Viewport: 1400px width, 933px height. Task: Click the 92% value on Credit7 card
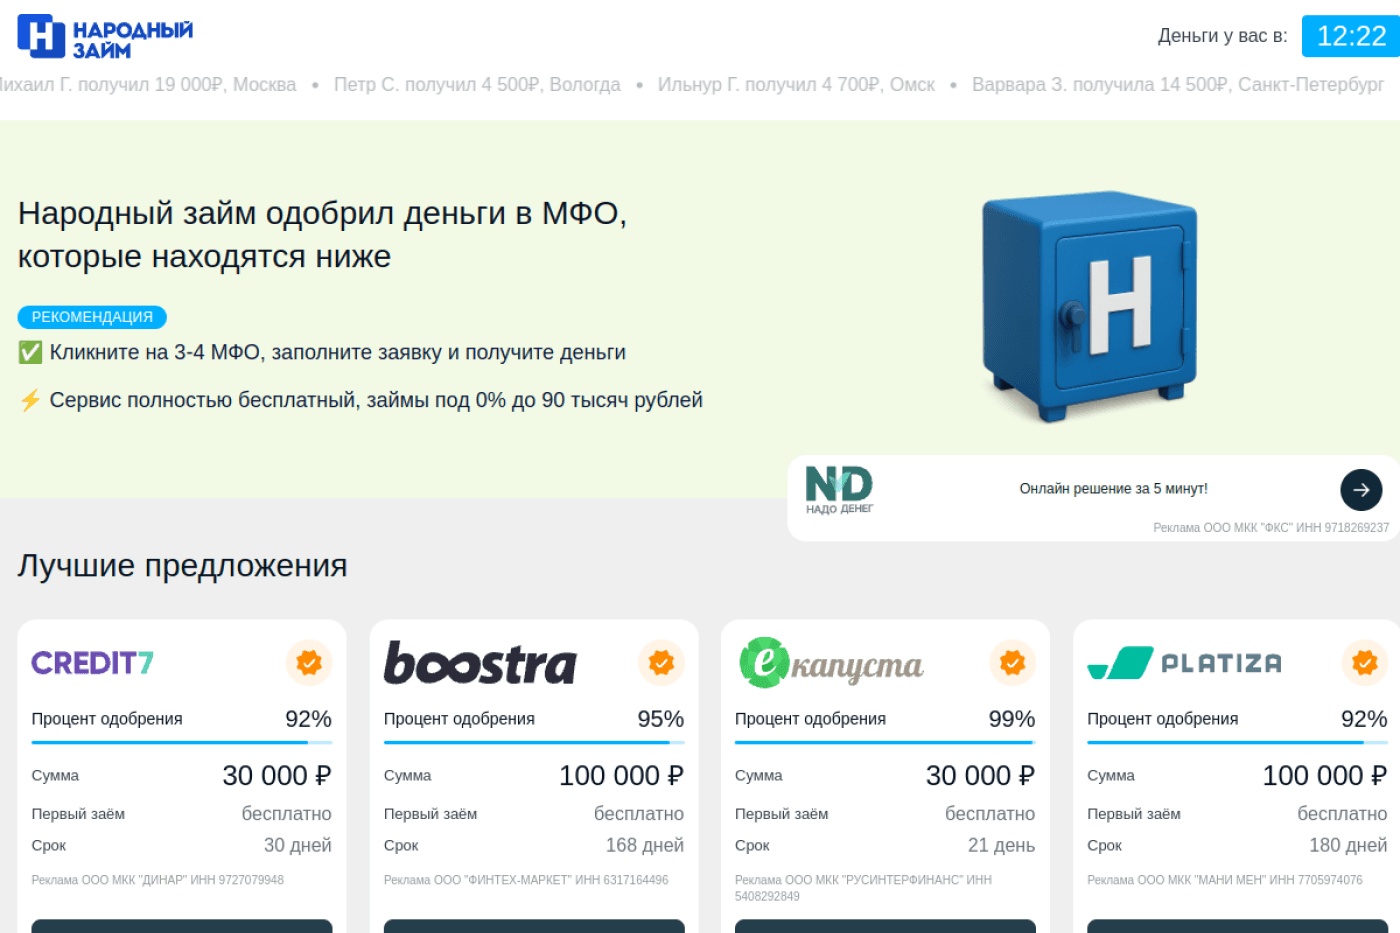click(x=308, y=719)
